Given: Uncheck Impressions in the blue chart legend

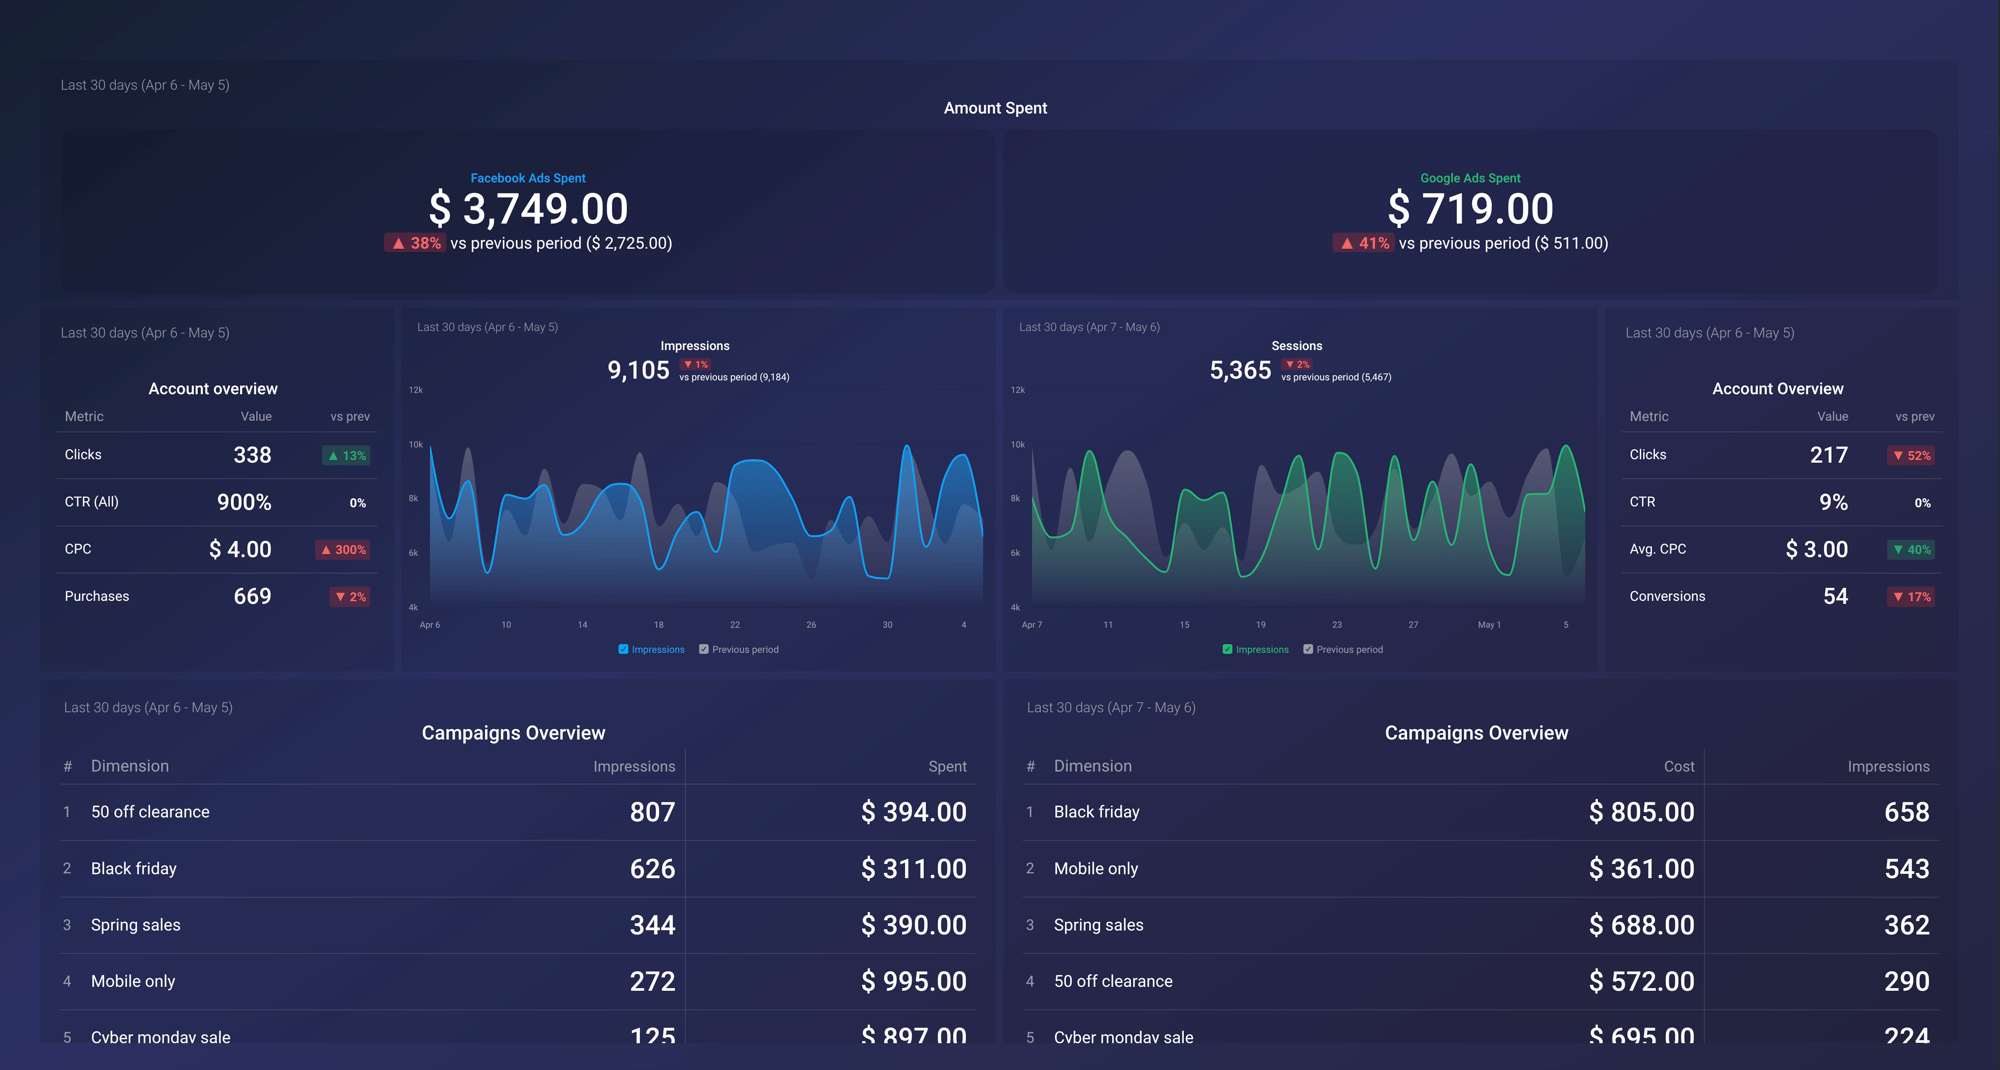Looking at the screenshot, I should click(x=622, y=649).
